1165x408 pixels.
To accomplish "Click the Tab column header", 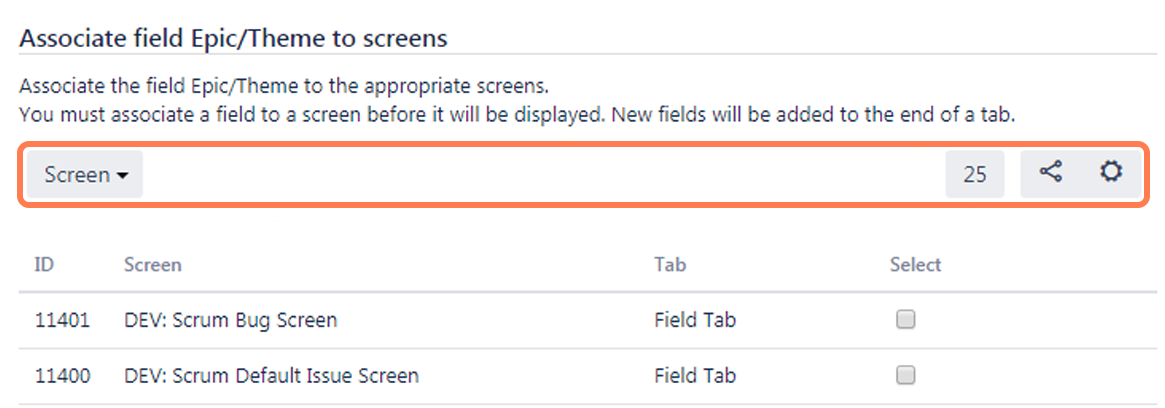I will point(670,265).
